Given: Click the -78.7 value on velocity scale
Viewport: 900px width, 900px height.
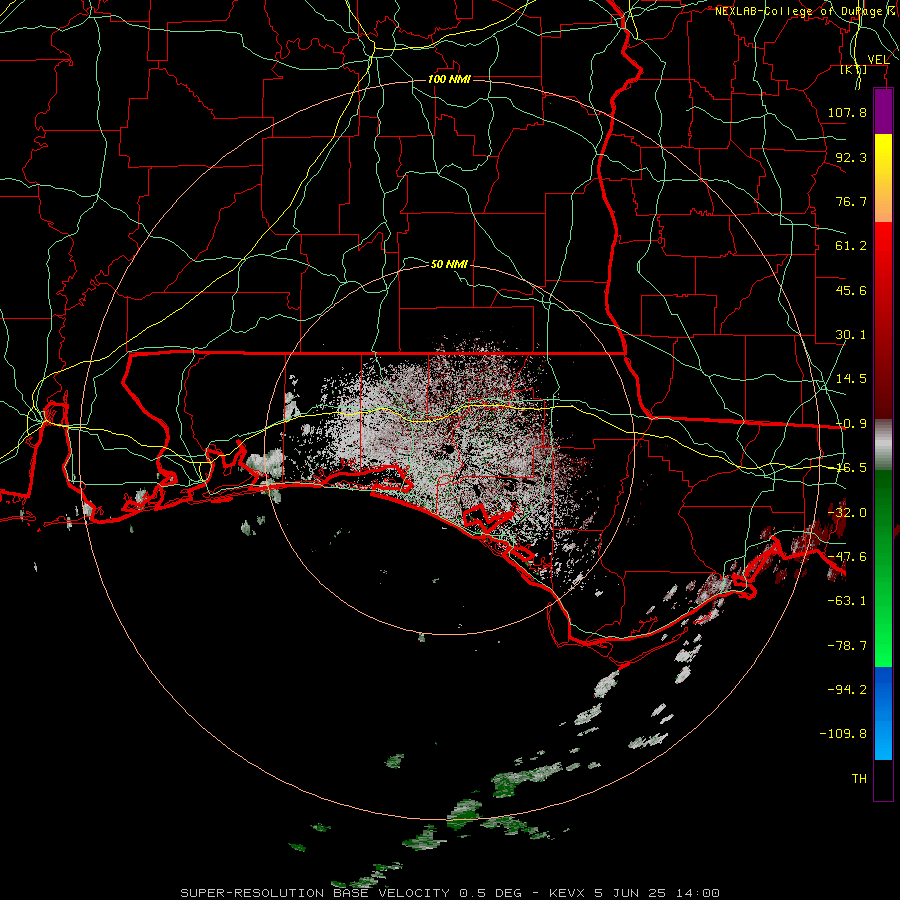Looking at the screenshot, I should 847,646.
